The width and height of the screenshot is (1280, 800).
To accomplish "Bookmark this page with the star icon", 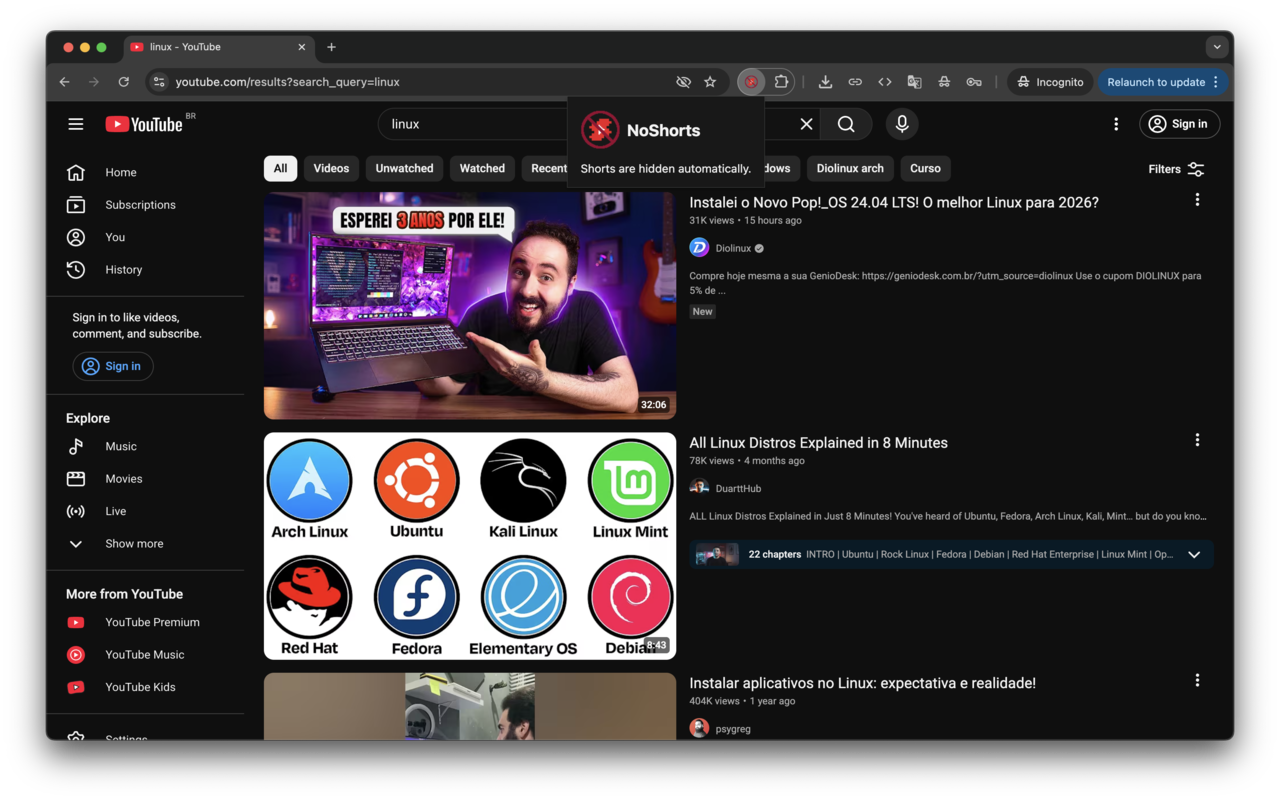I will coord(710,82).
